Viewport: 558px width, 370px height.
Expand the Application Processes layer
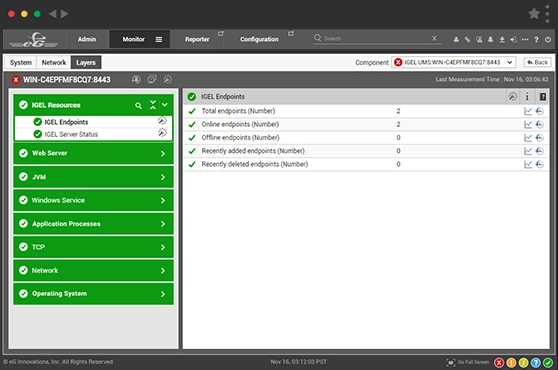(x=163, y=224)
